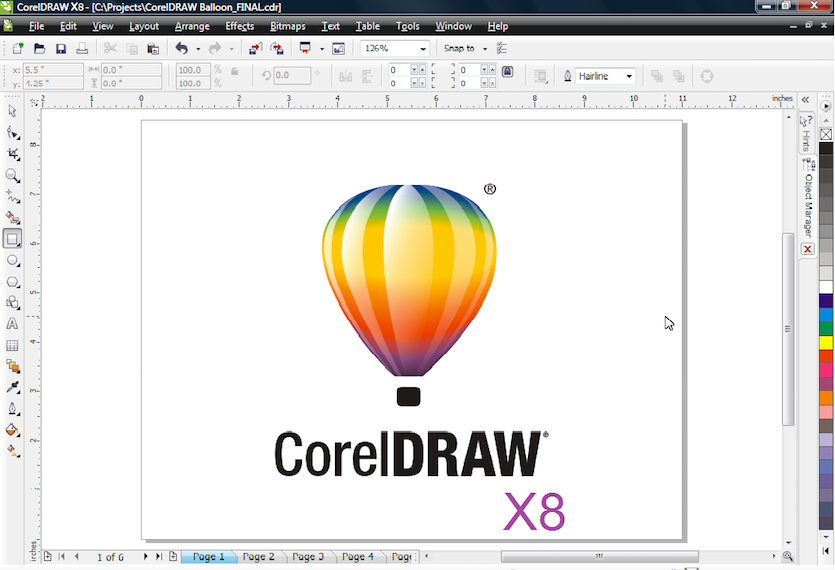Choose the Interactive Blend tool
Viewport: 835px width, 570px height.
(12, 366)
